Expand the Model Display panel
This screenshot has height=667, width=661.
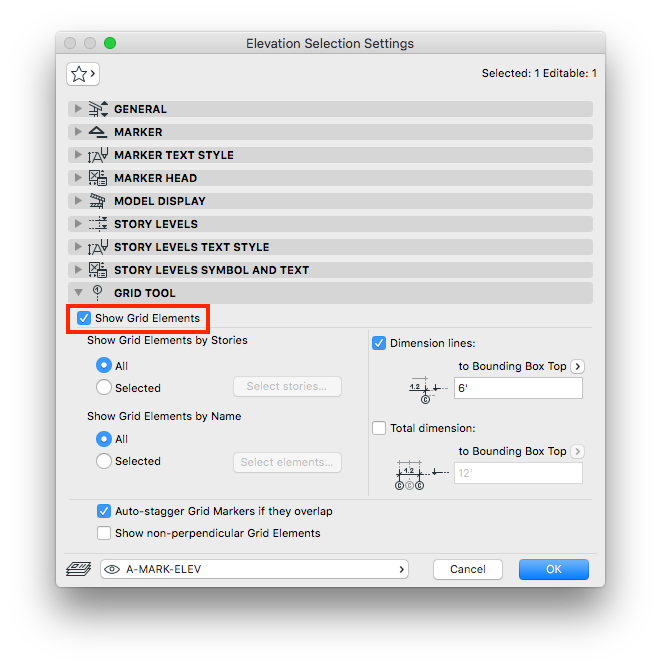point(78,201)
